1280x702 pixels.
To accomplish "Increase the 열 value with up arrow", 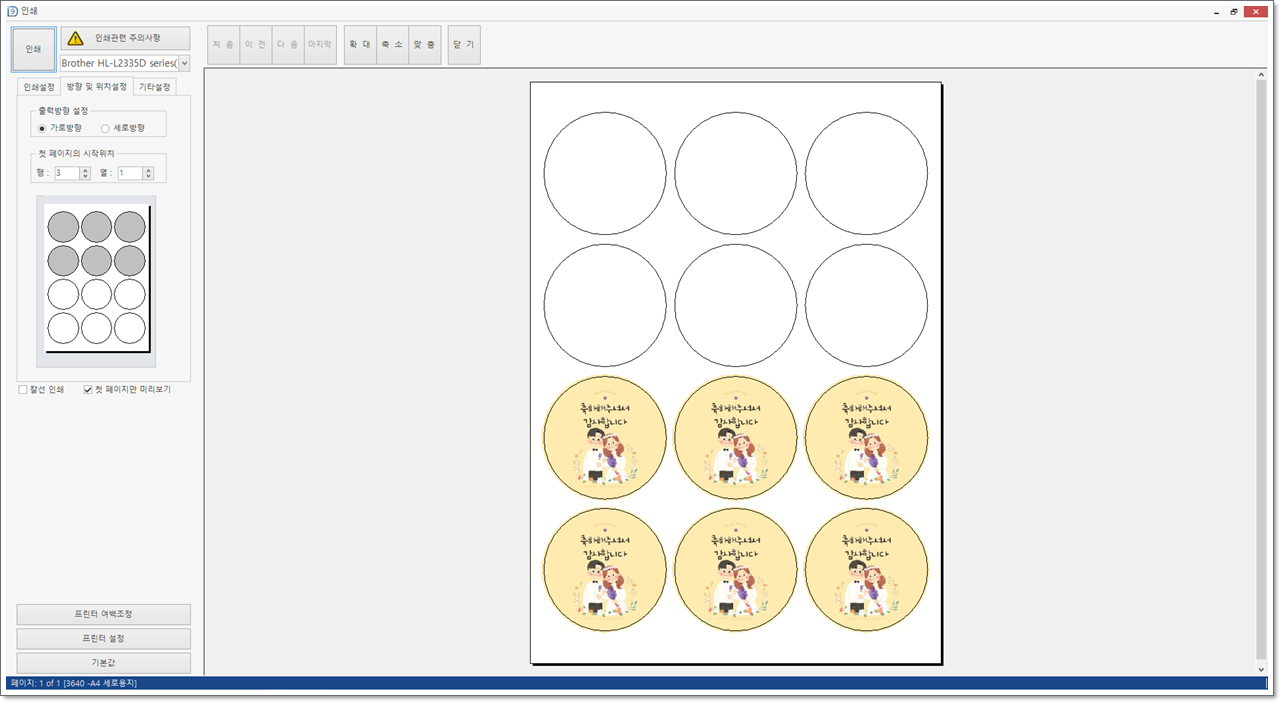I will tap(149, 170).
